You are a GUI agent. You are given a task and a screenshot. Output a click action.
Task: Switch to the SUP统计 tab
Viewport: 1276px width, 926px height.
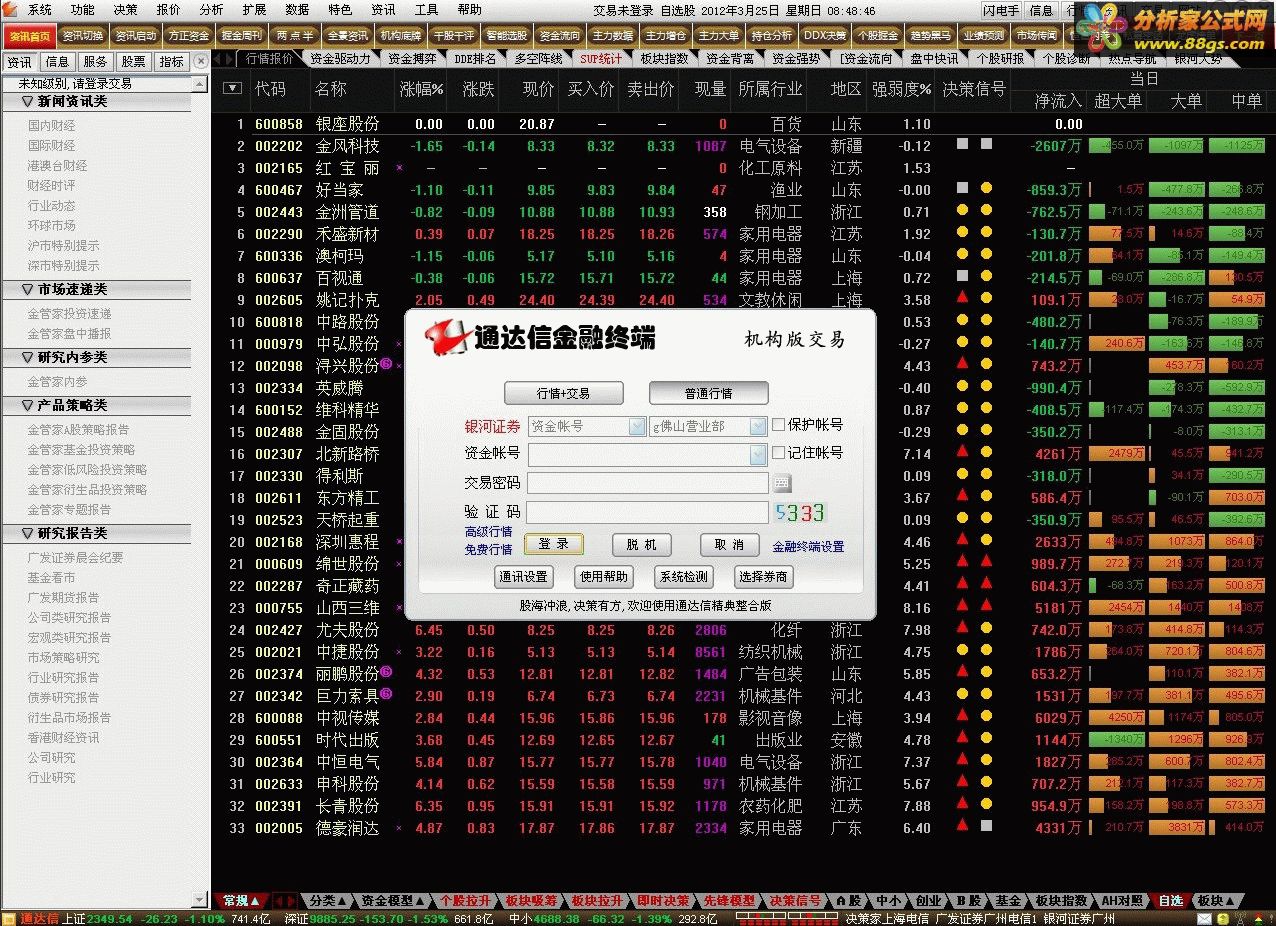pyautogui.click(x=601, y=59)
